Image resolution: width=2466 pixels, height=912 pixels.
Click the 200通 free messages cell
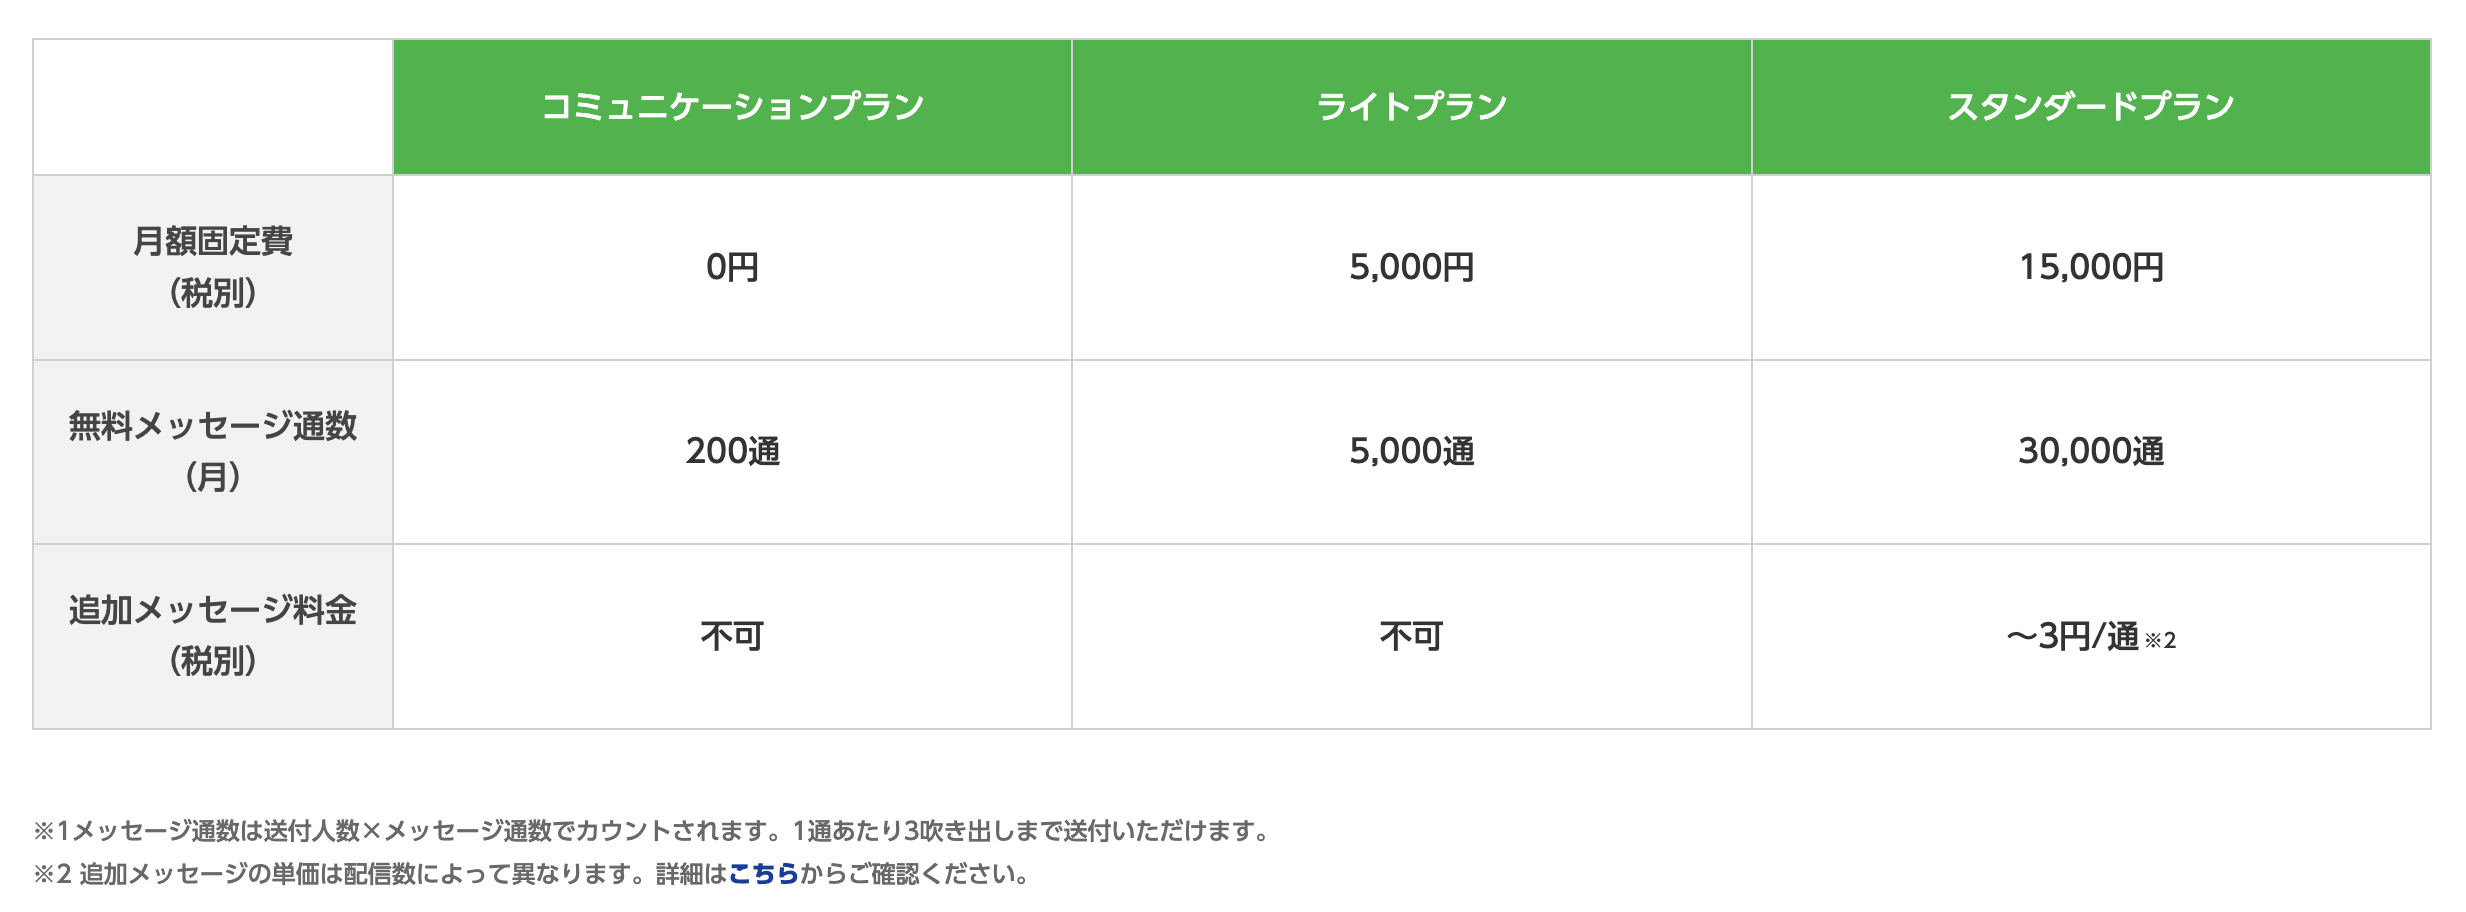[732, 452]
